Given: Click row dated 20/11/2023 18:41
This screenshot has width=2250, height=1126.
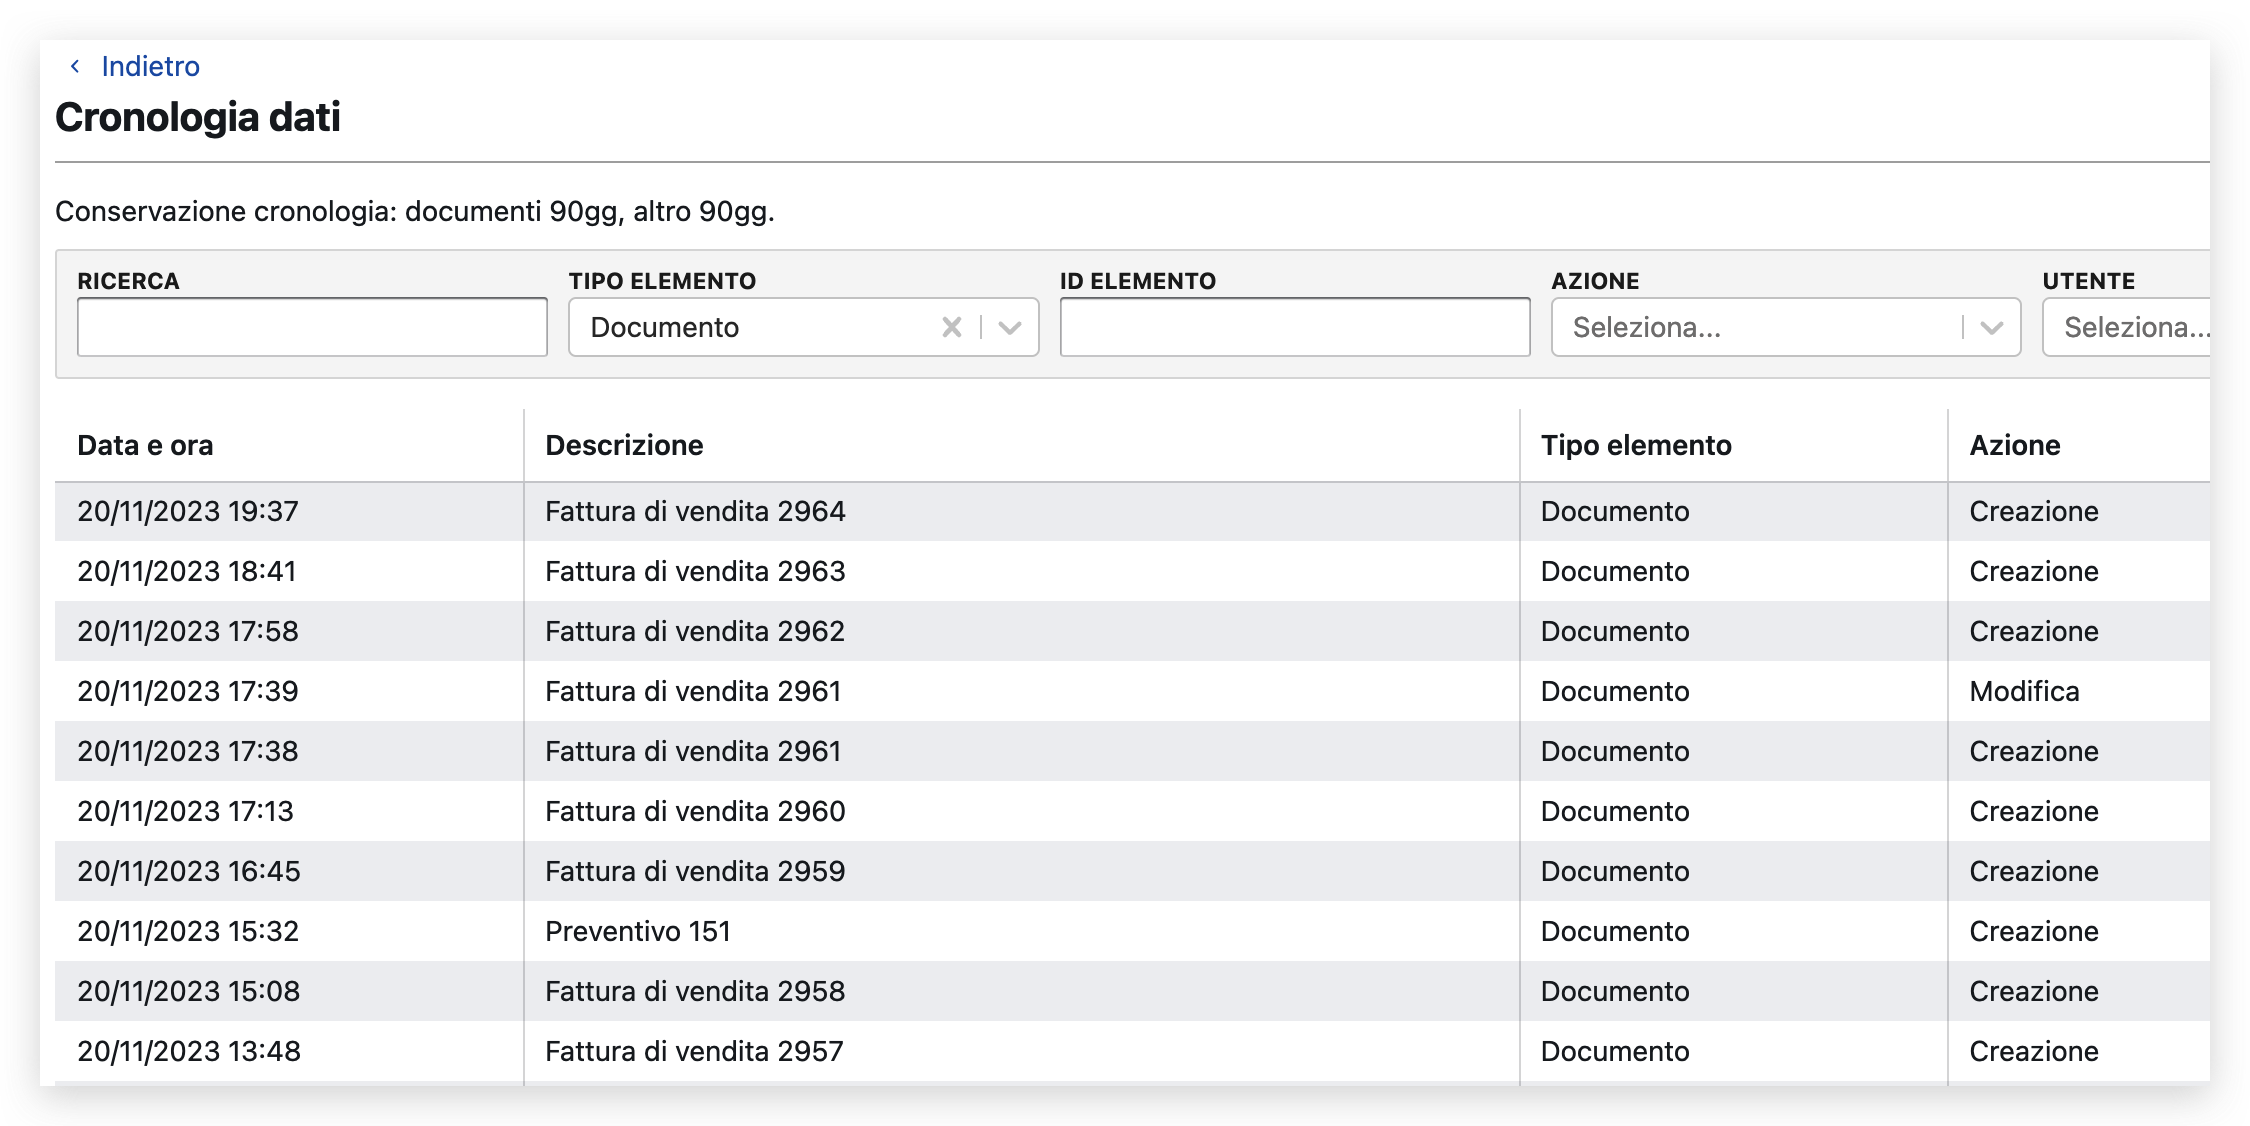Looking at the screenshot, I should pyautogui.click(x=187, y=571).
